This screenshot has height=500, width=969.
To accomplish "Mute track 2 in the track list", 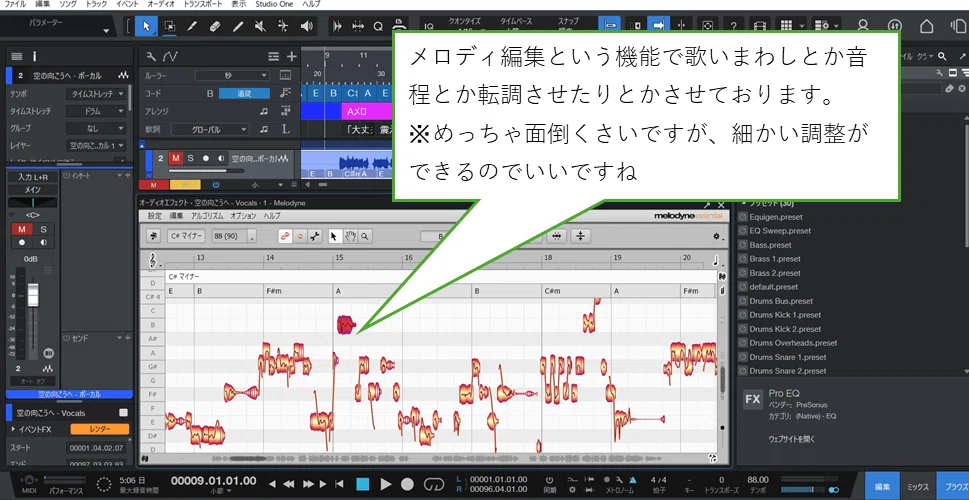I will [176, 158].
